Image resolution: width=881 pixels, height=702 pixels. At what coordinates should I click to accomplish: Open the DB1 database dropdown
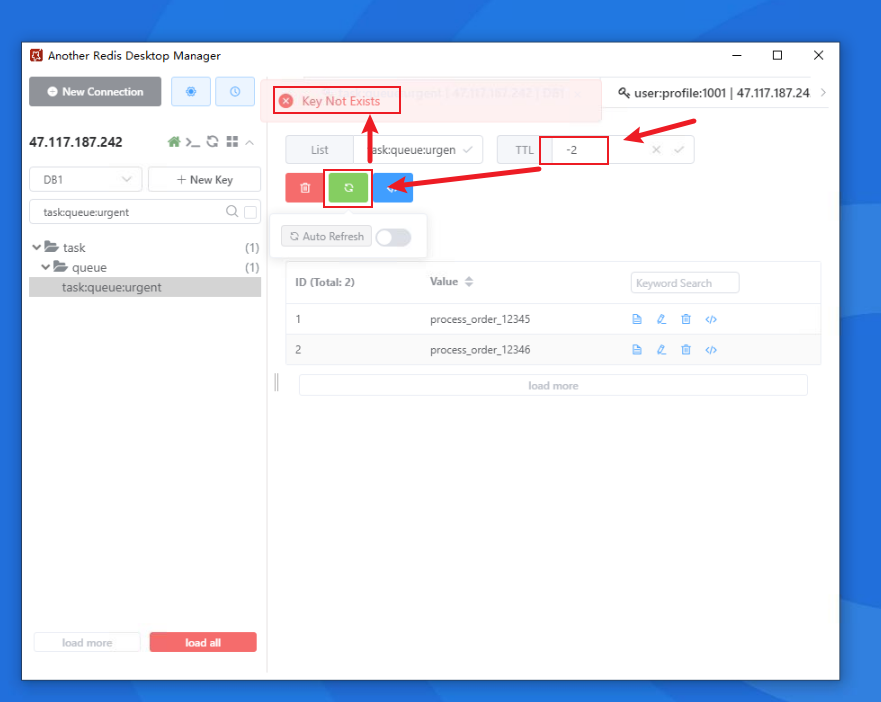point(85,180)
